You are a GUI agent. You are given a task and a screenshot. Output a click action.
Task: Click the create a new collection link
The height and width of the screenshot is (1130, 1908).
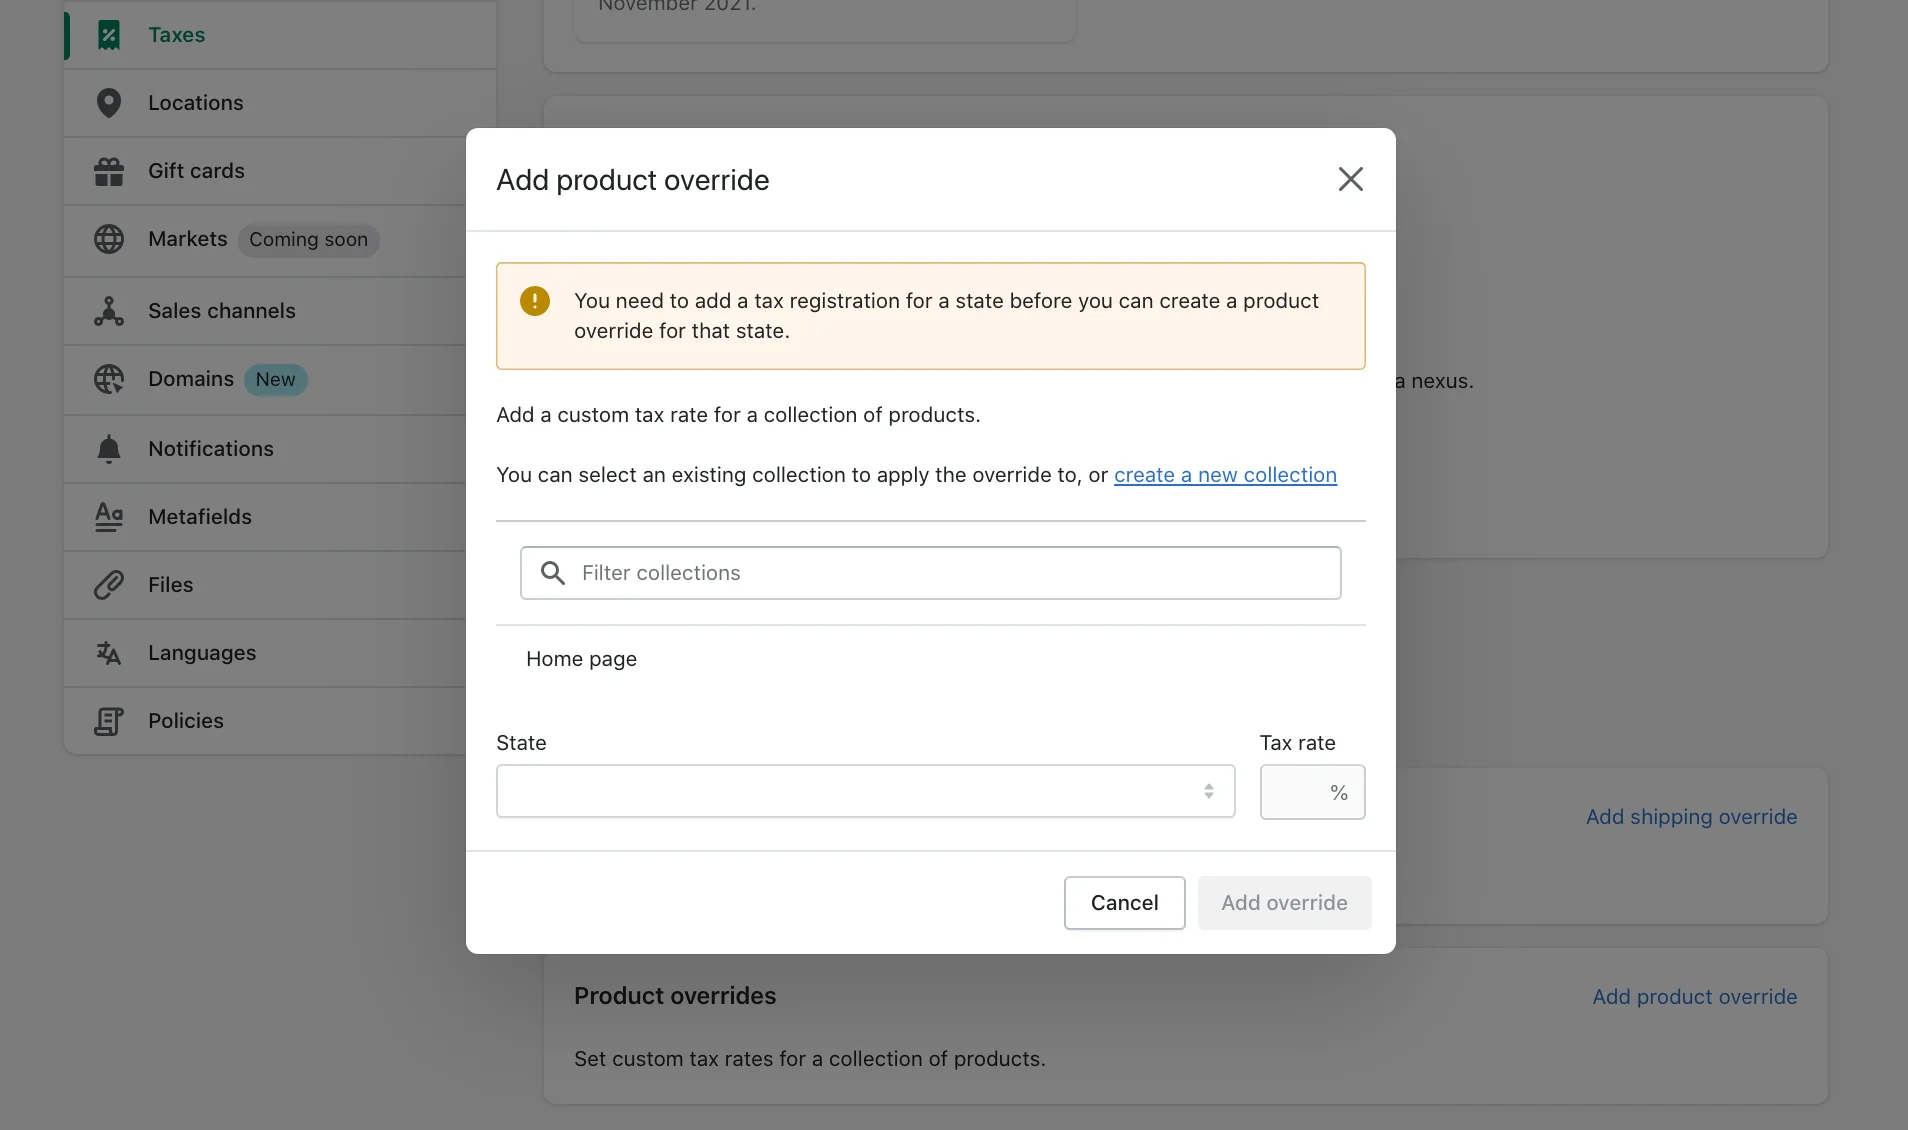1224,475
